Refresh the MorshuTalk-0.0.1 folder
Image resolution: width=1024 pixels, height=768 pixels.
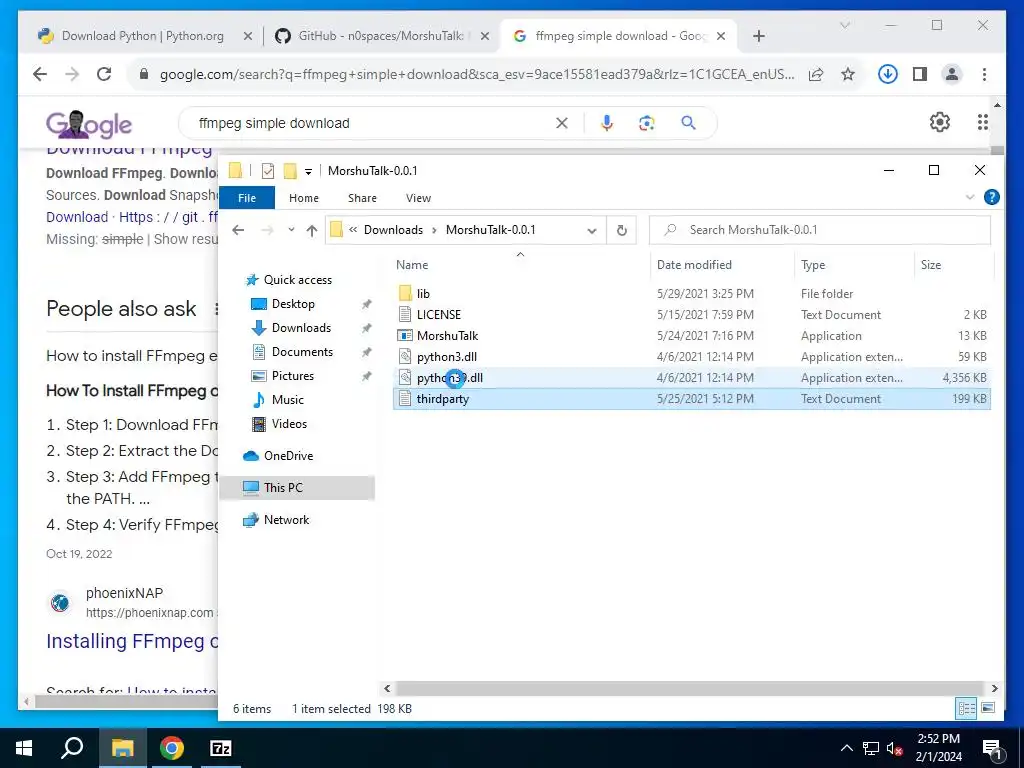coord(622,230)
